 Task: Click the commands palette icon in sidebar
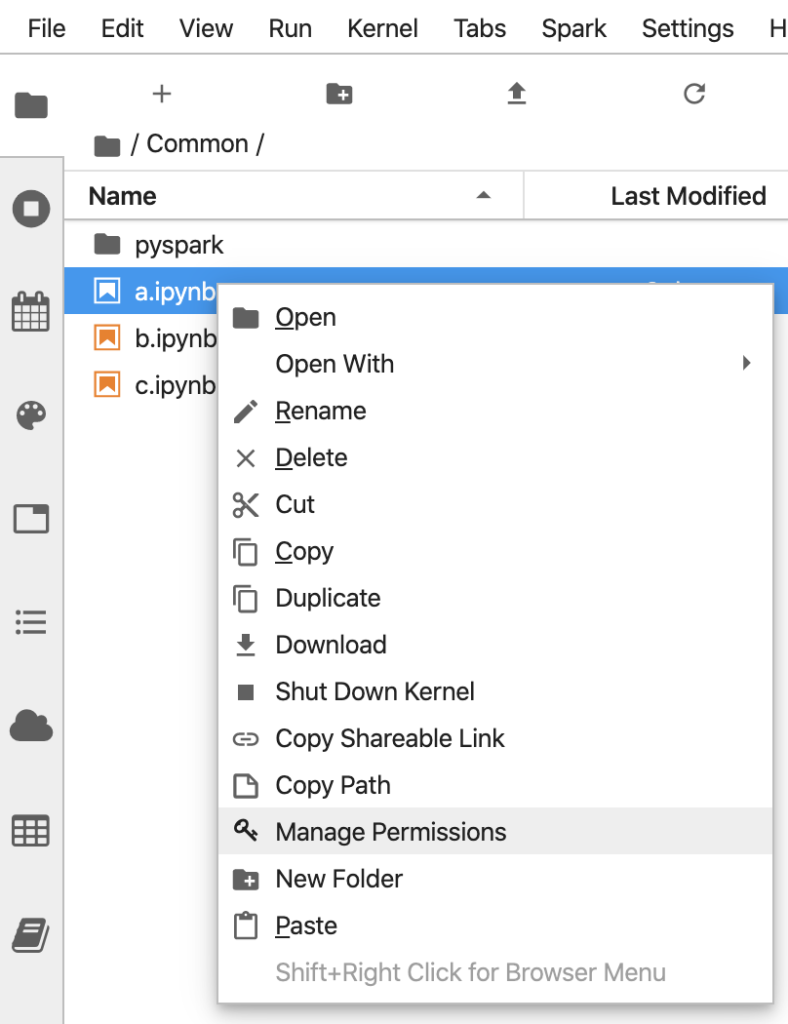click(30, 414)
